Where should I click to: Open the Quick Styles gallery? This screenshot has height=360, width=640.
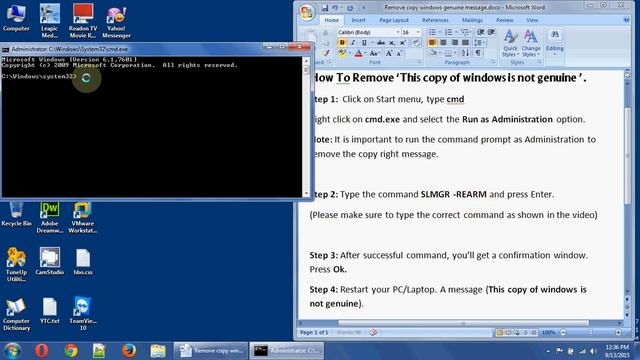pos(510,43)
